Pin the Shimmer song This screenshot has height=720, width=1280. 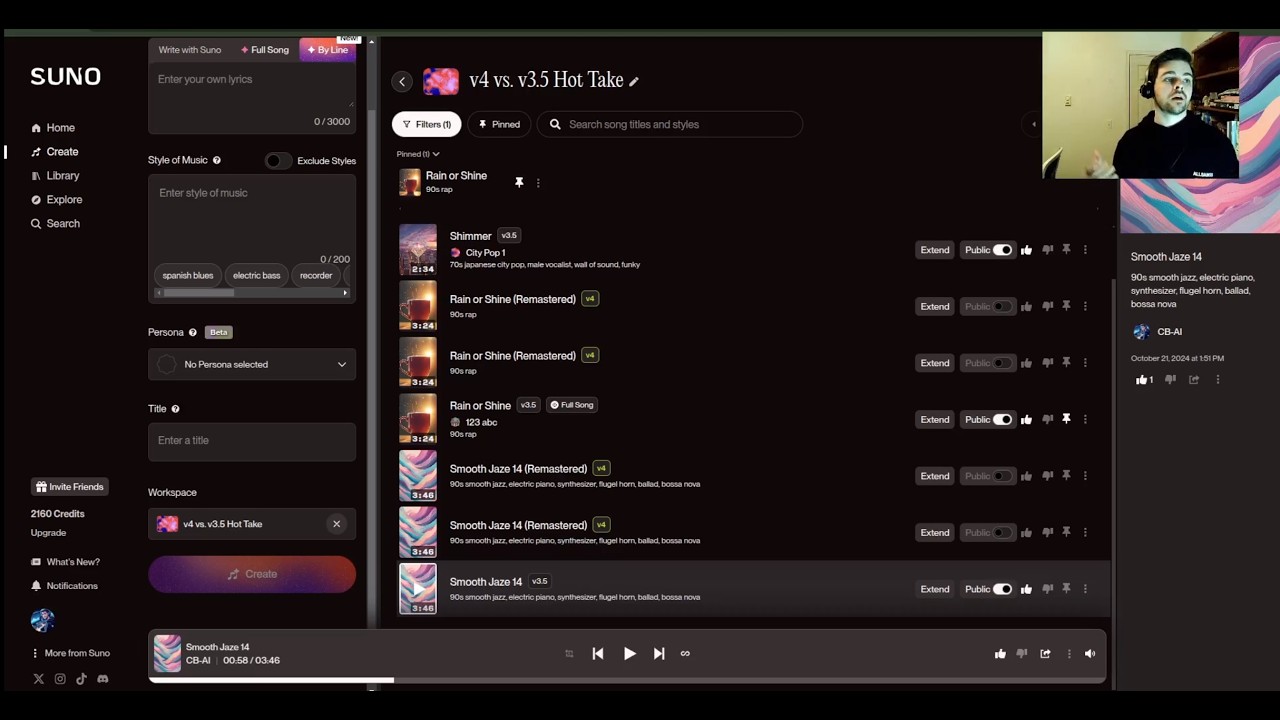pyautogui.click(x=1066, y=250)
